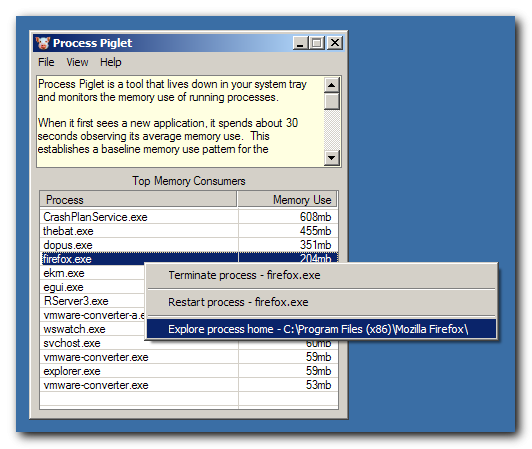Minimize the Process Piglet window
Image resolution: width=532 pixels, height=449 pixels.
[301, 43]
